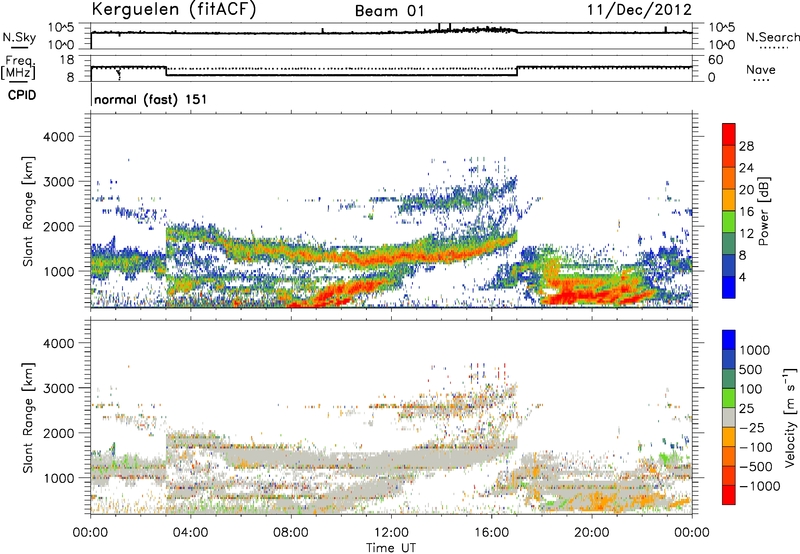Click the gray segment of the velocity colorbar
Viewport: 800px width, 554px height.
729,417
